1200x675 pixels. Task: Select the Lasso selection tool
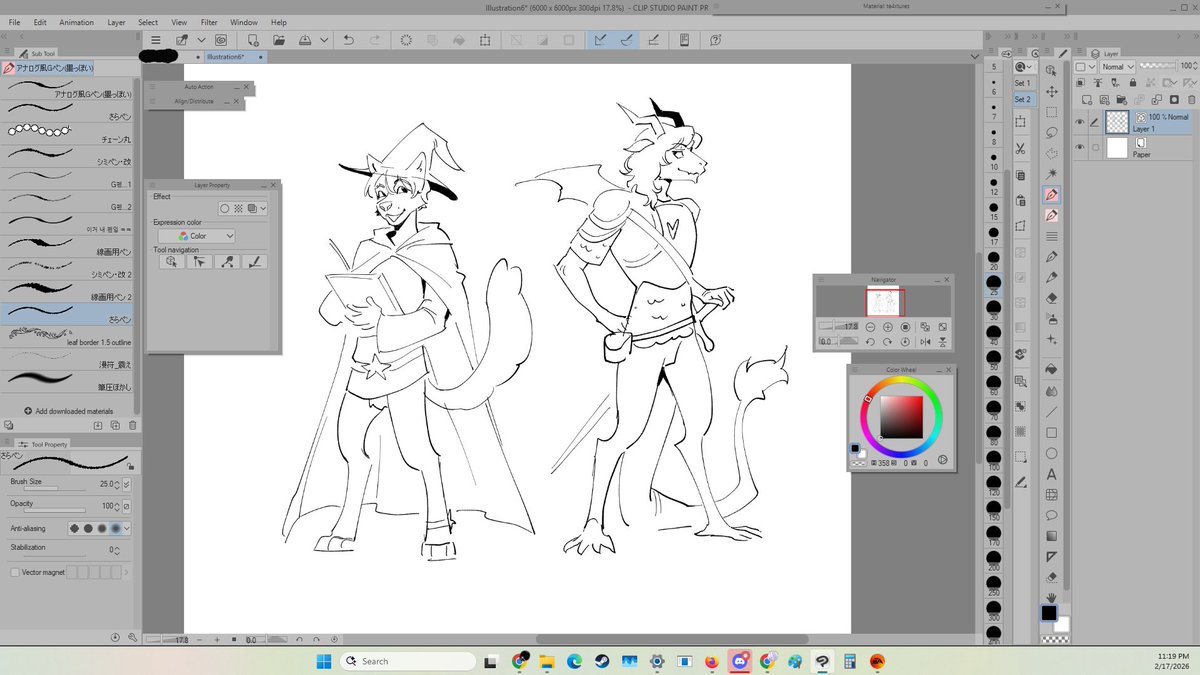[x=1051, y=132]
